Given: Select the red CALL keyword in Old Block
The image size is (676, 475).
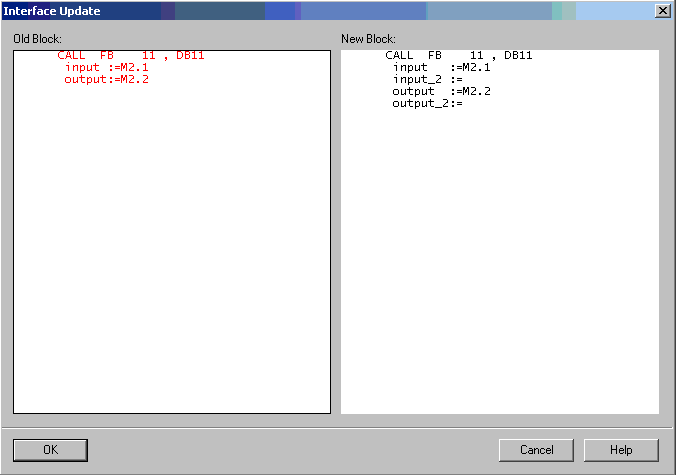Looking at the screenshot, I should coord(71,55).
